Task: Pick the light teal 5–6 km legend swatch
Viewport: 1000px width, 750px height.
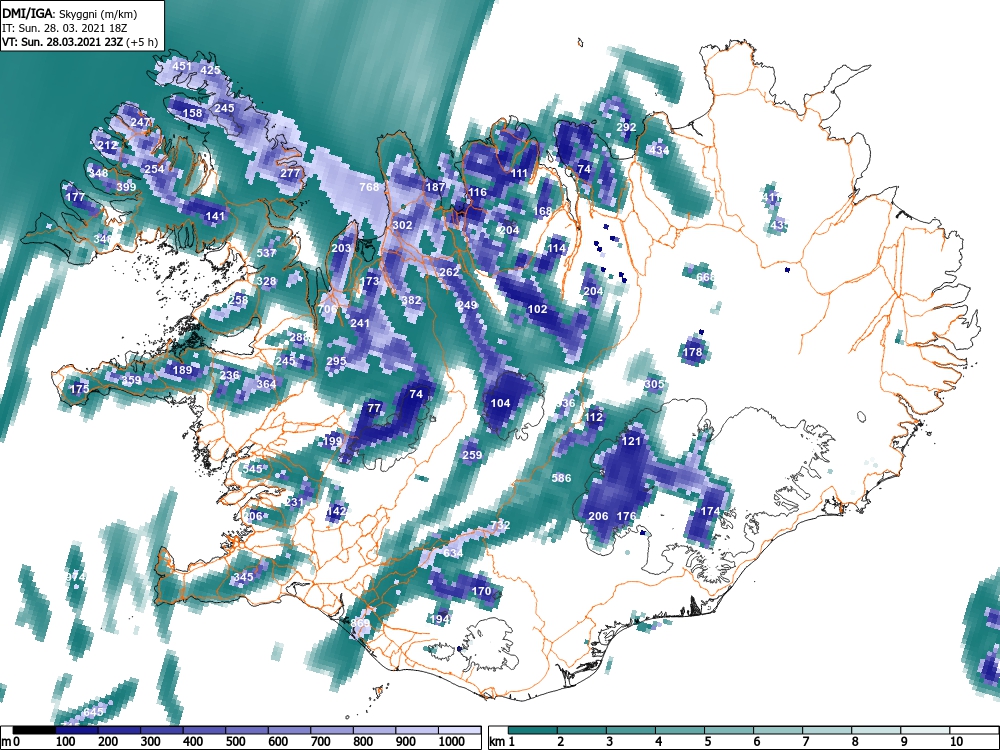Action: 729,730
